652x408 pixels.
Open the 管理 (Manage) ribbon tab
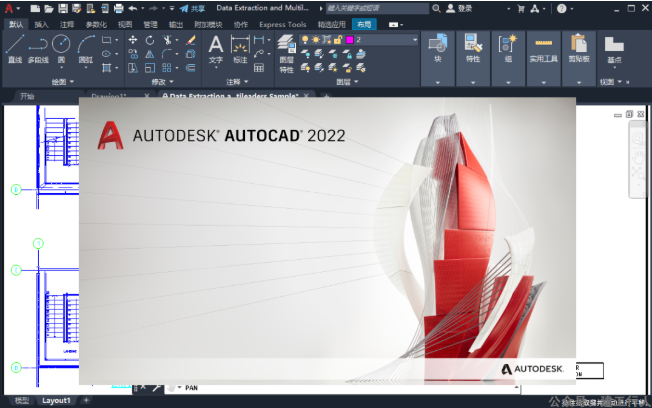[150, 25]
